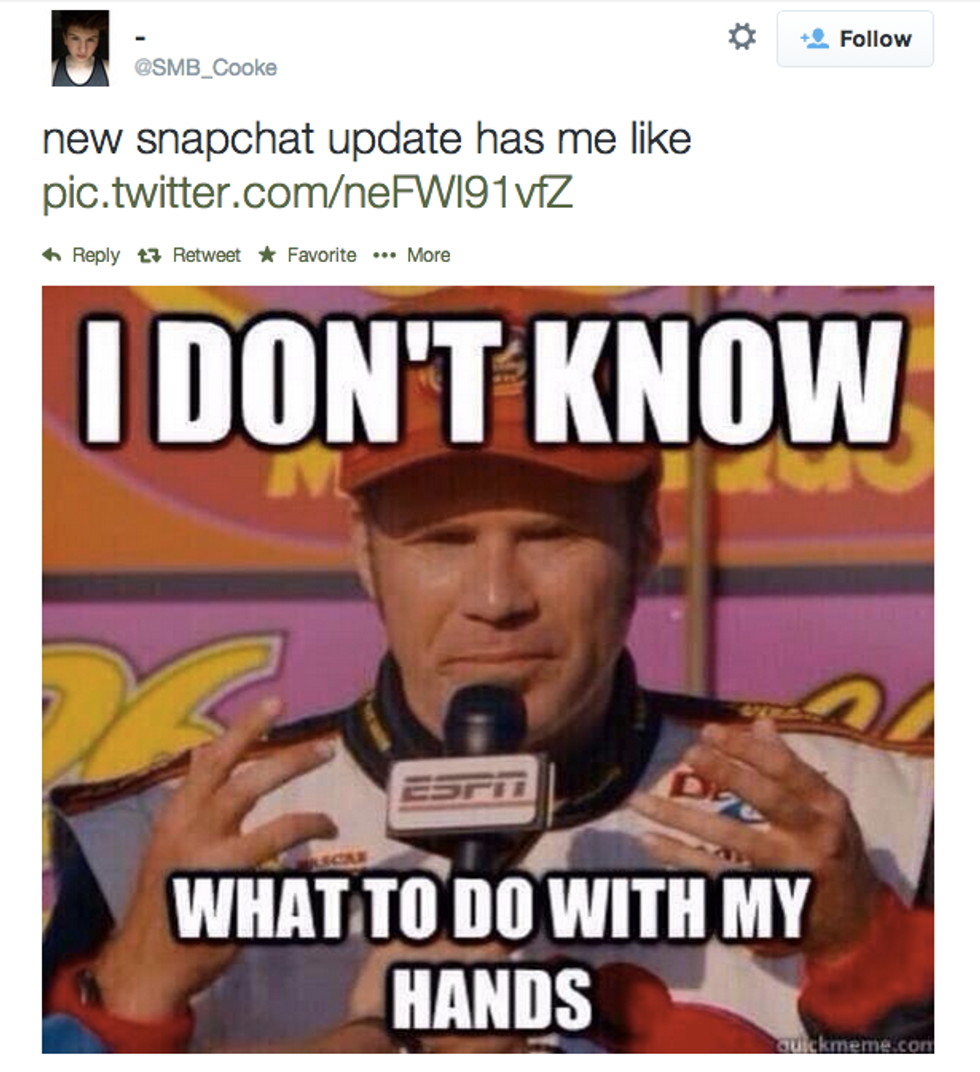The height and width of the screenshot is (1072, 980).
Task: Click the Favorite star icon
Action: pos(267,255)
